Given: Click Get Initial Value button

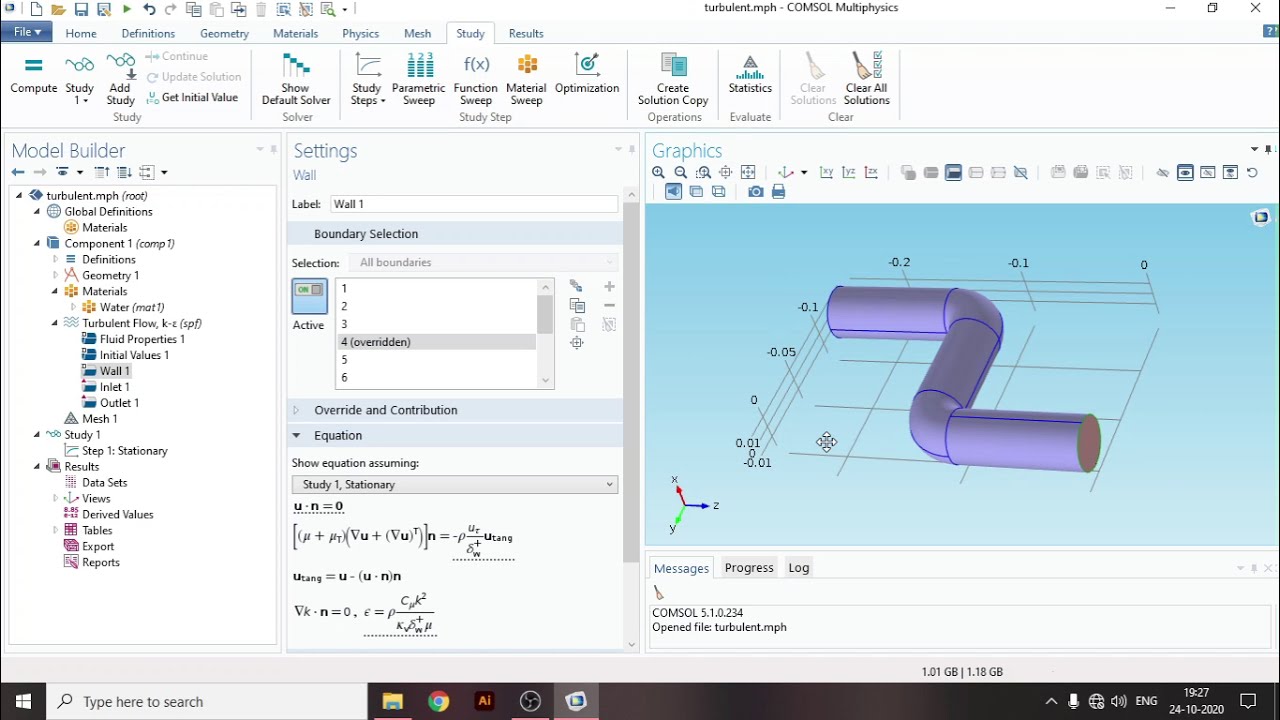Looking at the screenshot, I should tap(192, 97).
